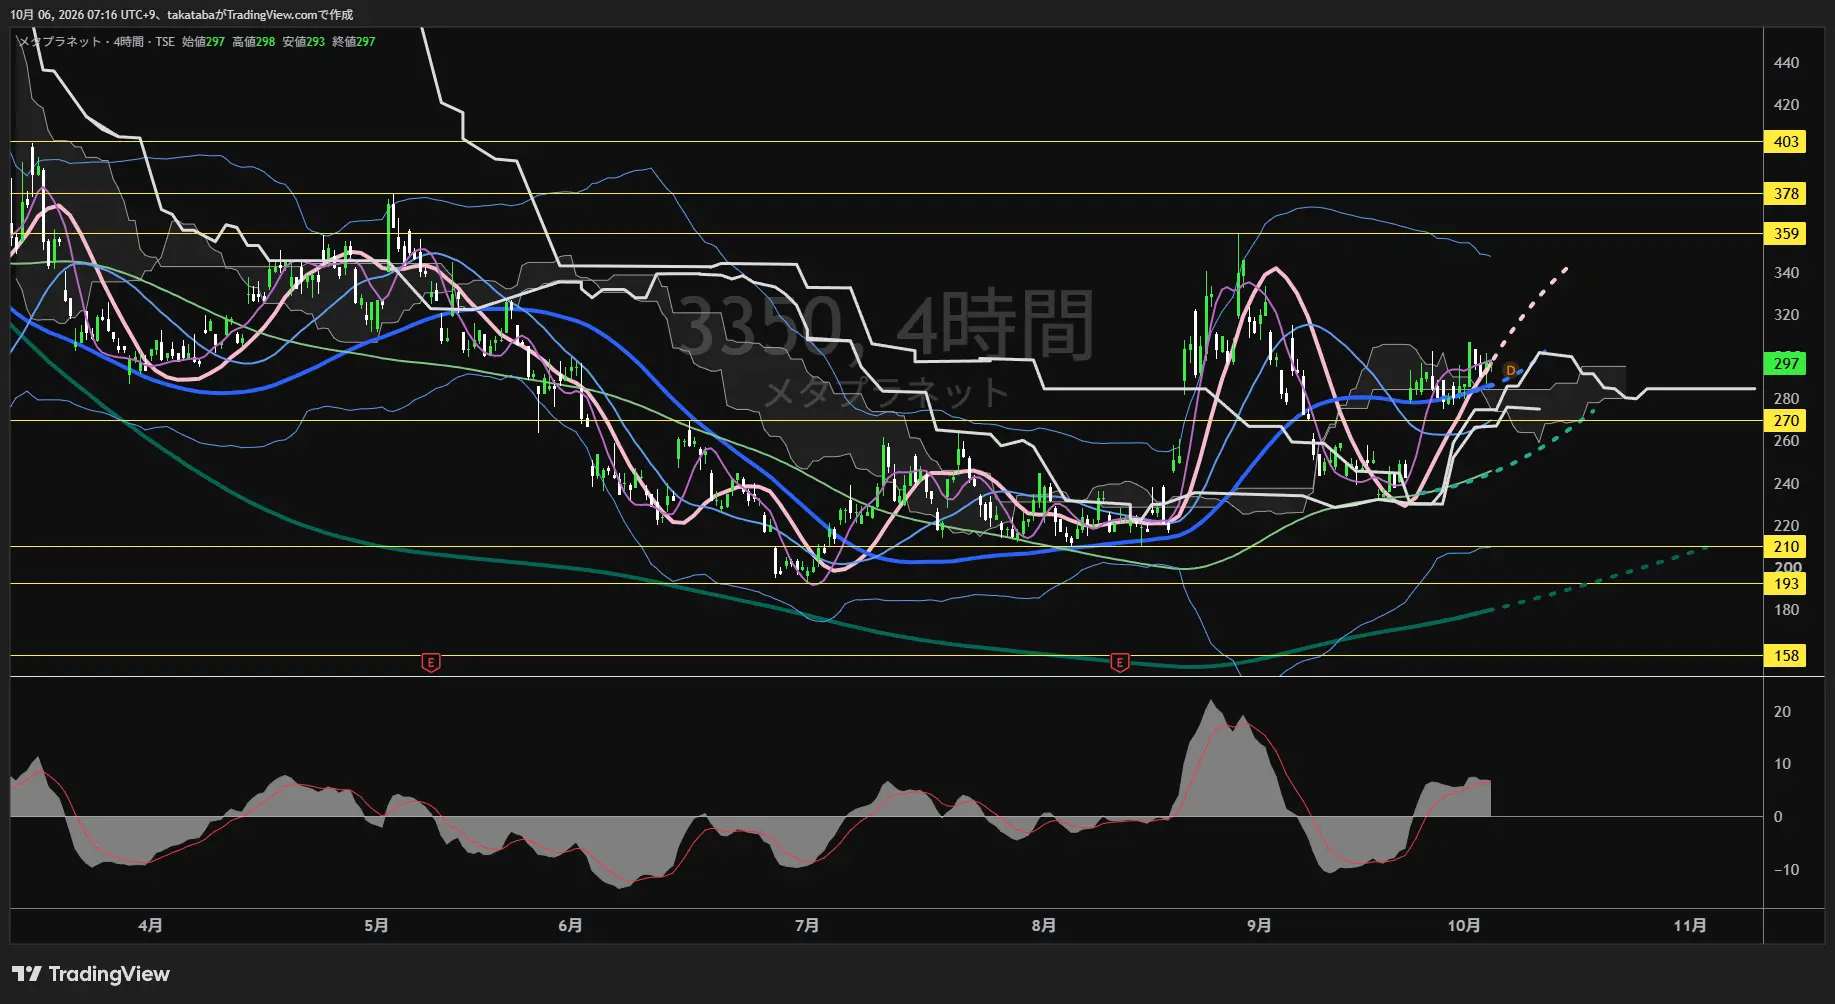Viewport: 1835px width, 1004px height.
Task: Click 20 on the oscillator axis
Action: (x=1782, y=712)
